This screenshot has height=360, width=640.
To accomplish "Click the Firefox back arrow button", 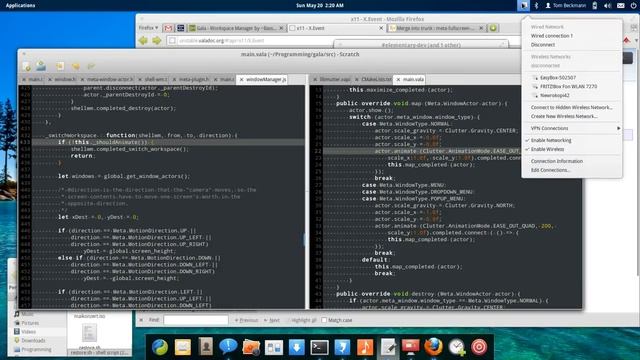I will 143,40.
